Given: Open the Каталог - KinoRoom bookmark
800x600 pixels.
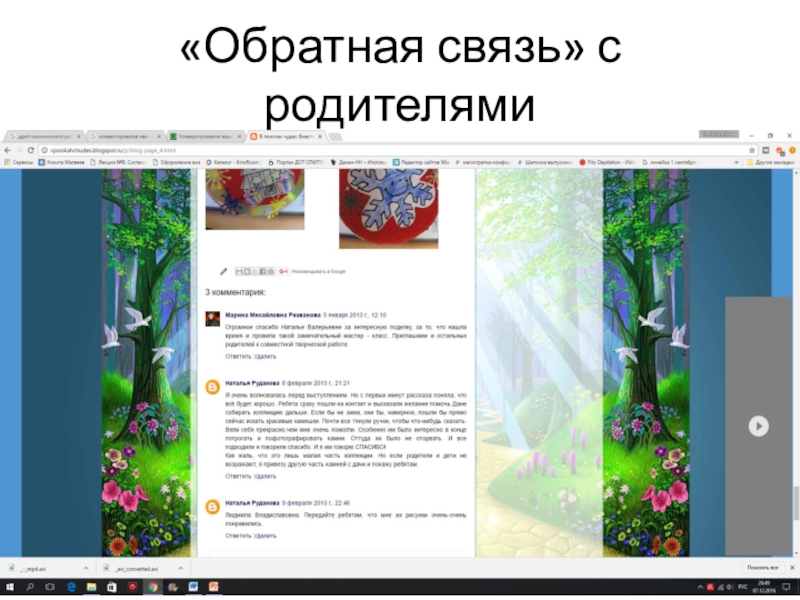Looking at the screenshot, I should coord(234,162).
